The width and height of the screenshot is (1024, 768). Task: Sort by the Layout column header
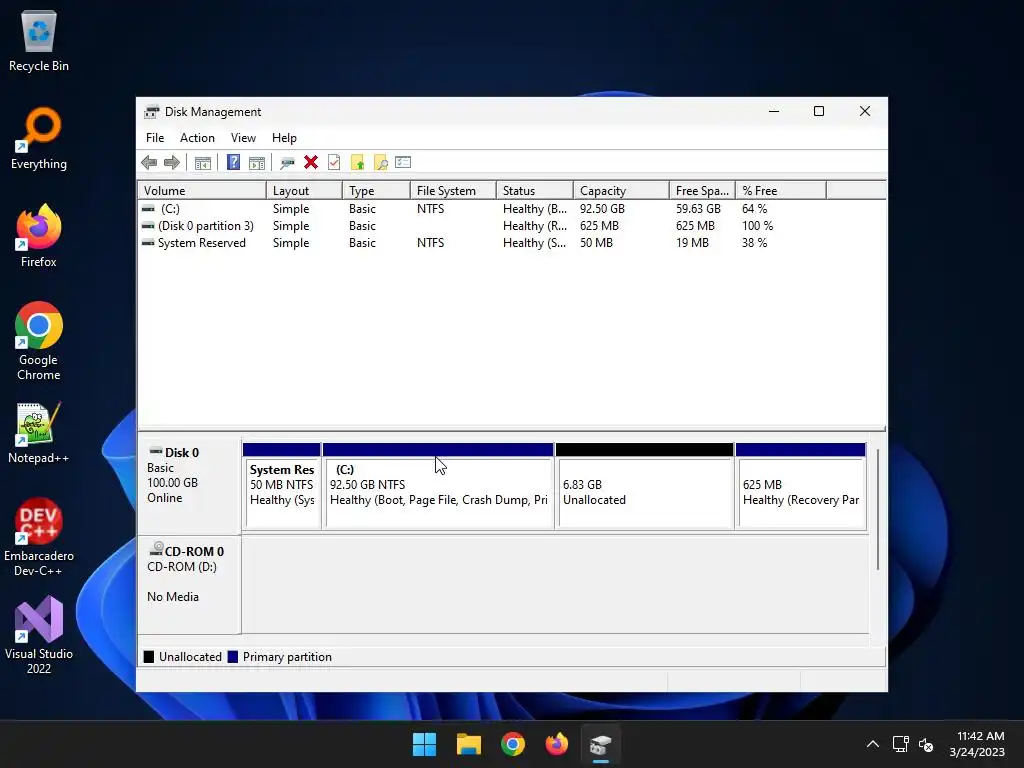click(x=304, y=191)
